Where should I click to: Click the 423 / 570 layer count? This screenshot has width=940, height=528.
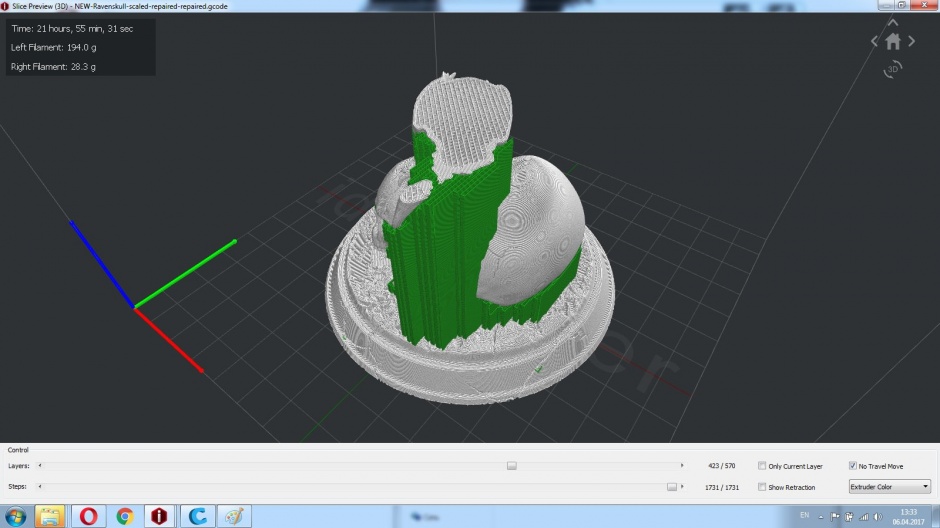point(721,466)
